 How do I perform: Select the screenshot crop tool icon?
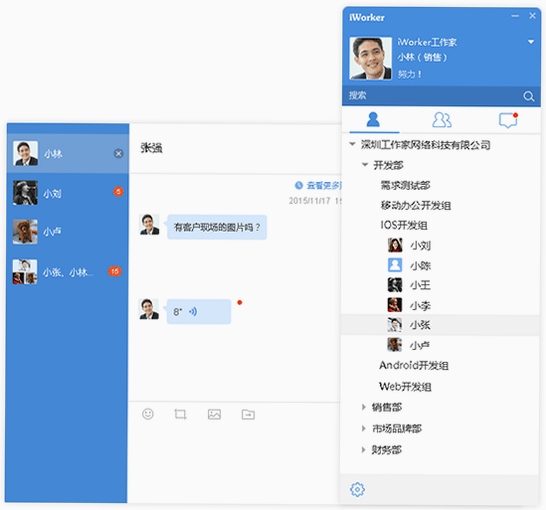click(x=180, y=414)
